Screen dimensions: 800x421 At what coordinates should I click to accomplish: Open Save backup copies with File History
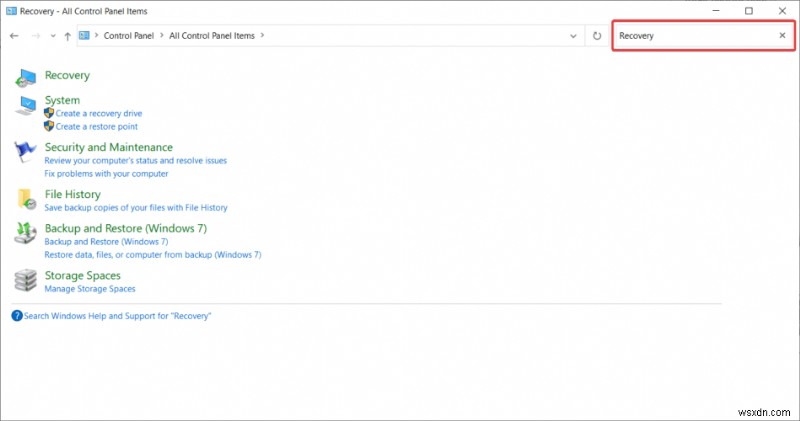(x=136, y=207)
